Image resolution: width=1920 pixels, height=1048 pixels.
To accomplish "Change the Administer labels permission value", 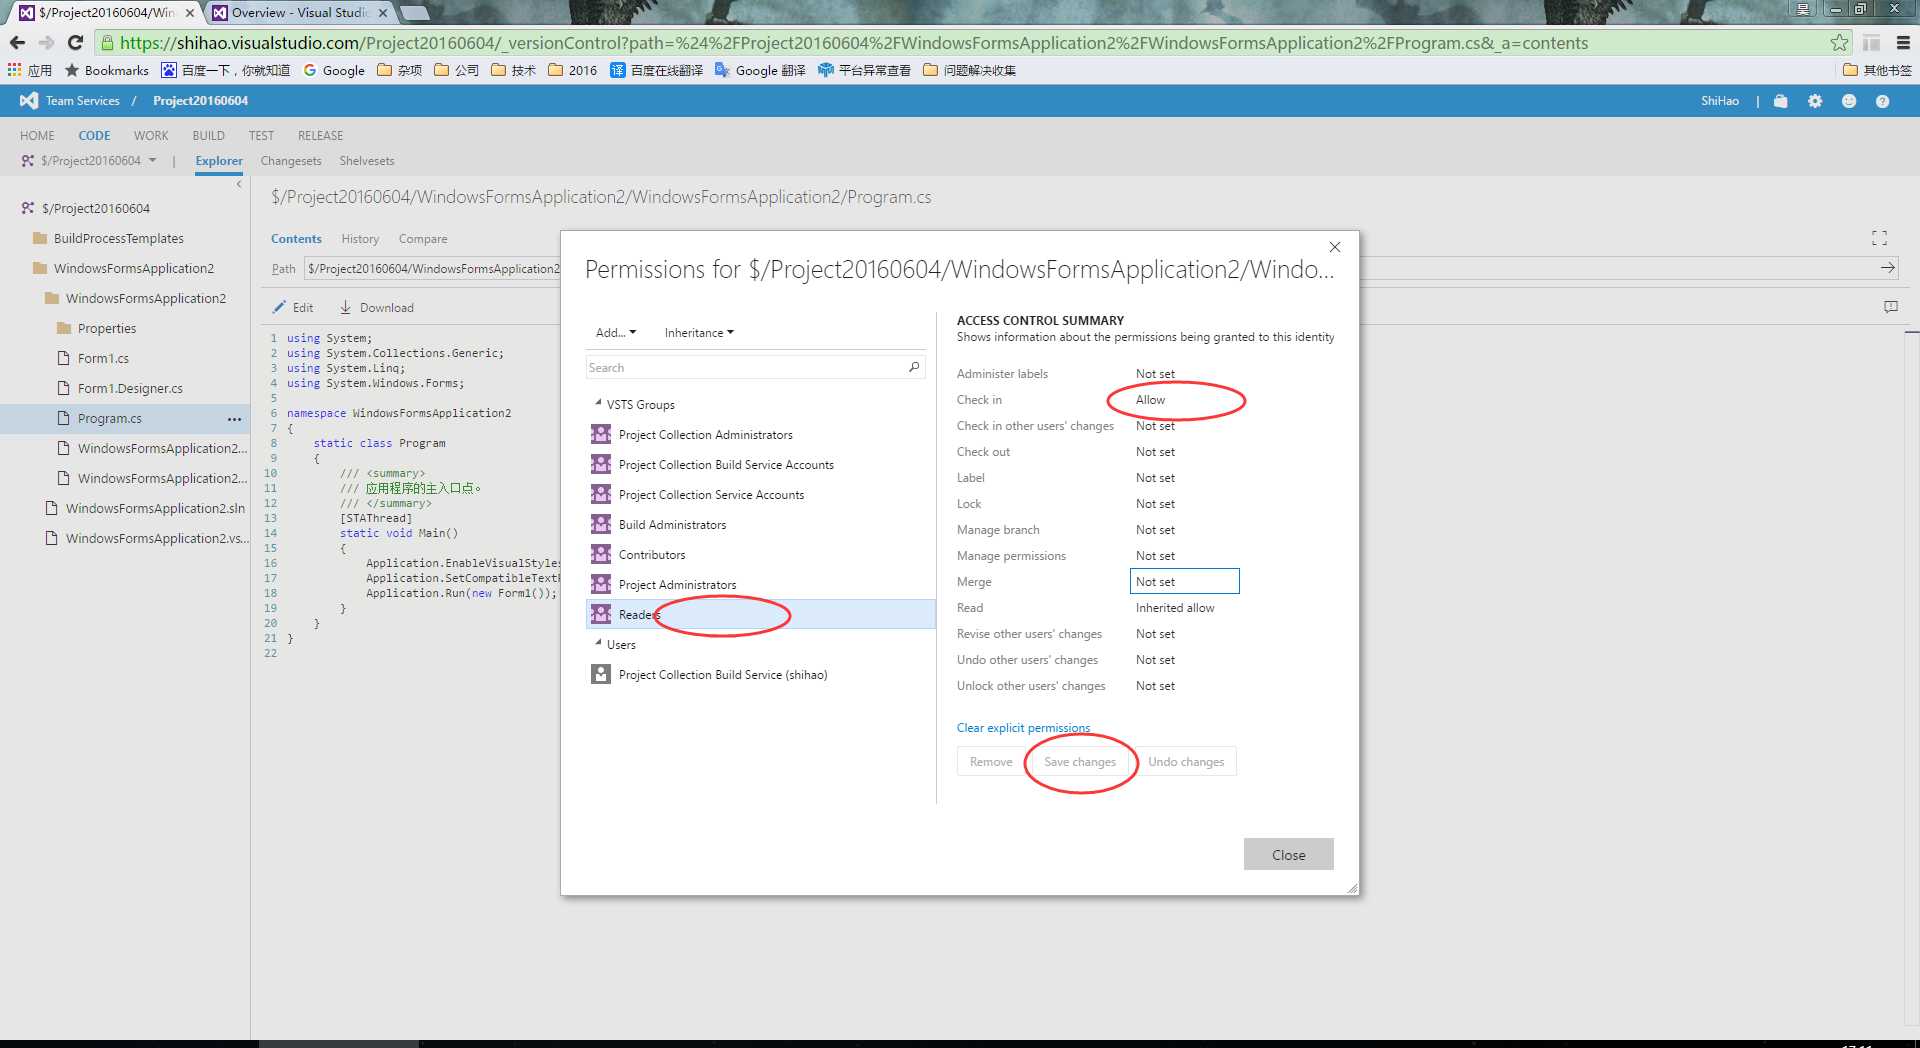I will (1184, 373).
